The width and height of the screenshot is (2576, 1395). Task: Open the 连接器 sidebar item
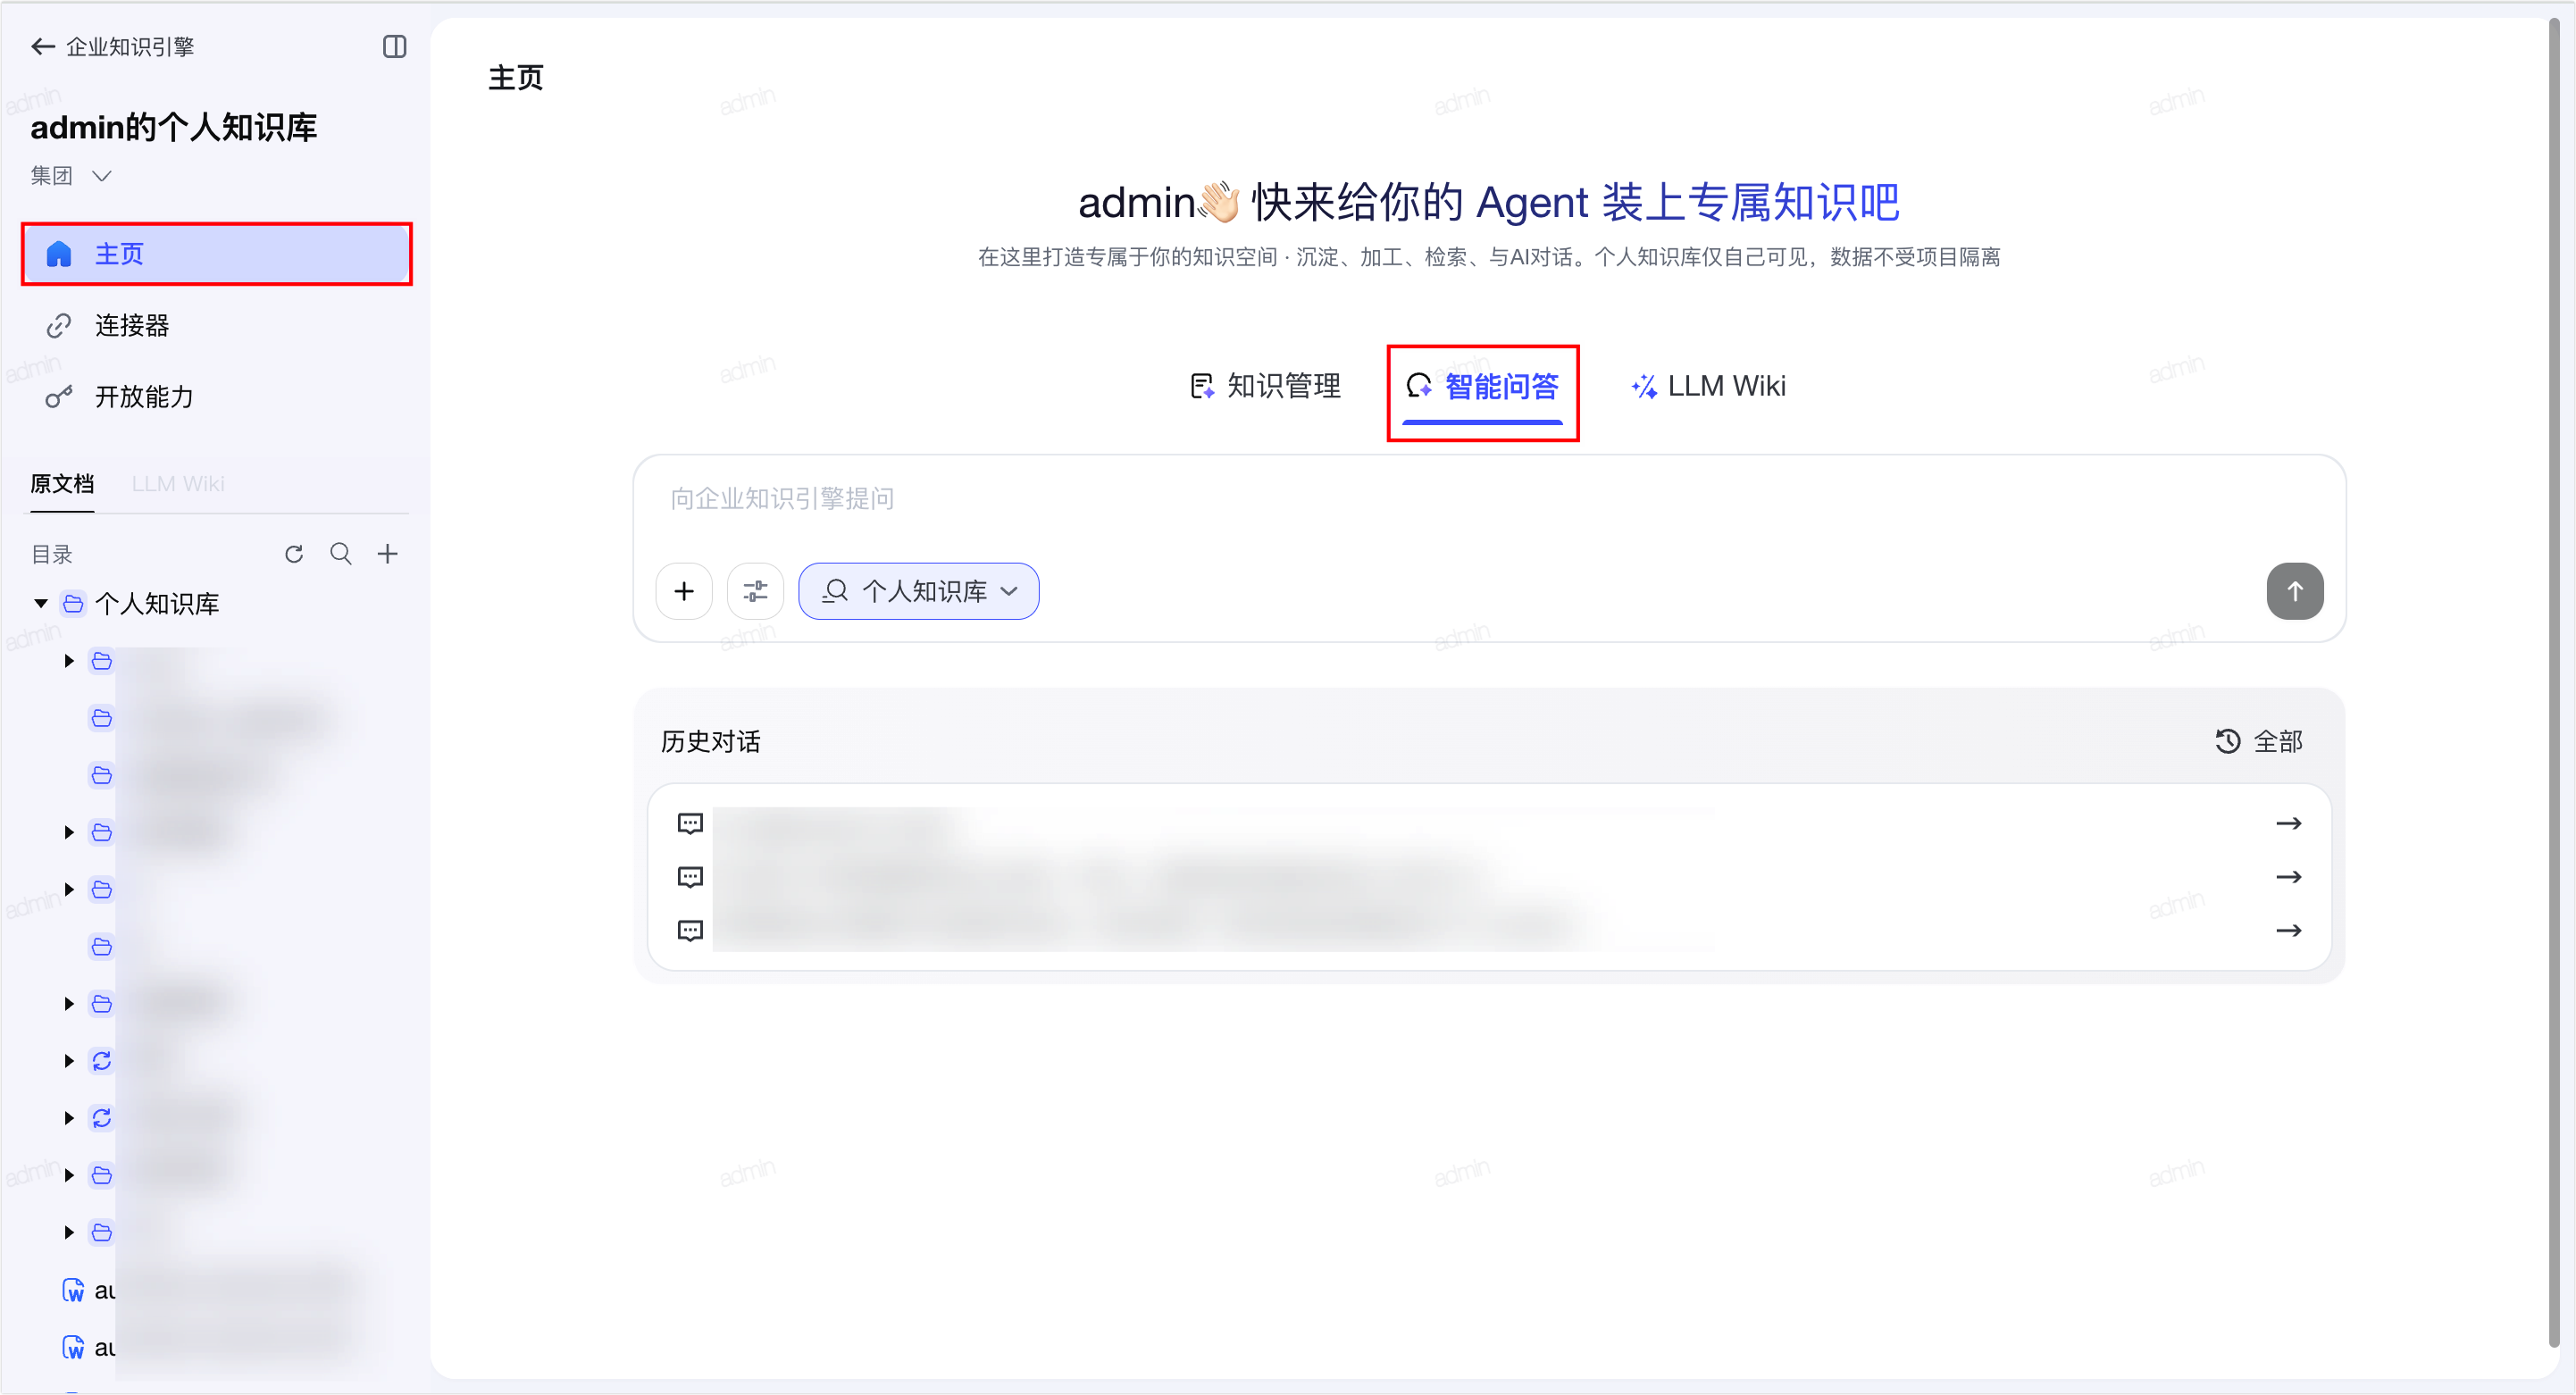tap(217, 325)
